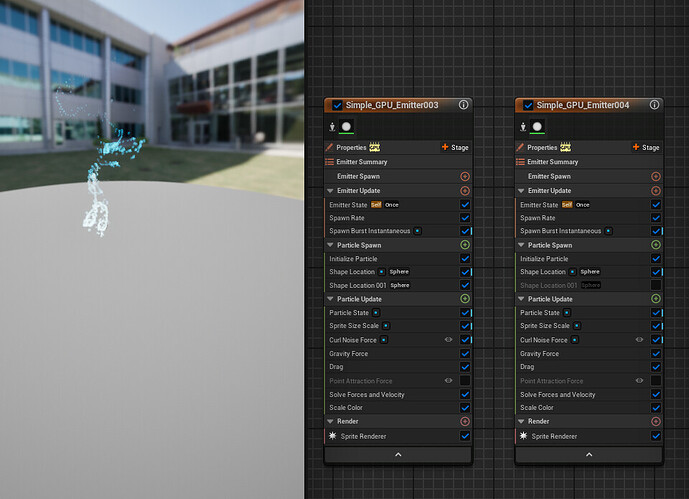
Task: Collapse Particle Spawn section in Emitter003
Action: click(330, 245)
